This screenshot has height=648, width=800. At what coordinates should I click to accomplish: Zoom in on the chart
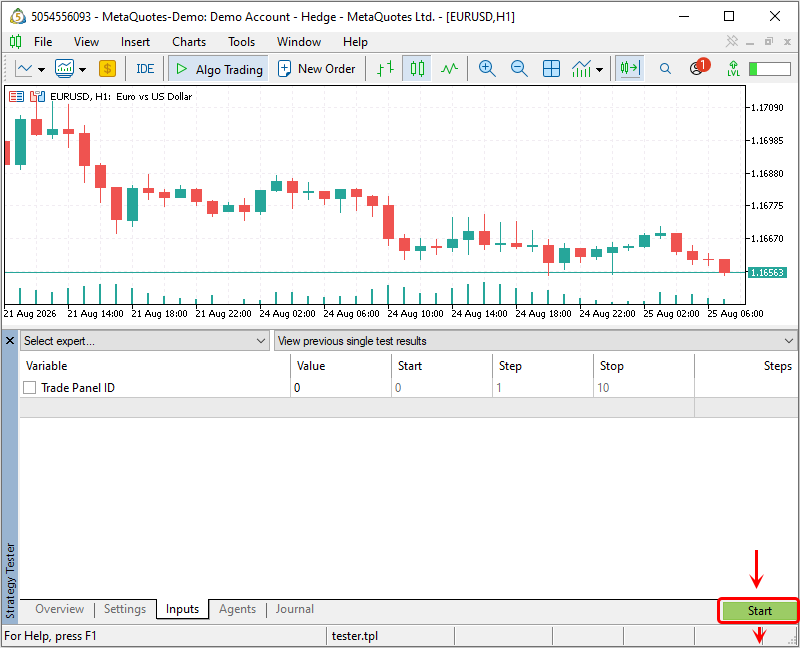[x=487, y=68]
